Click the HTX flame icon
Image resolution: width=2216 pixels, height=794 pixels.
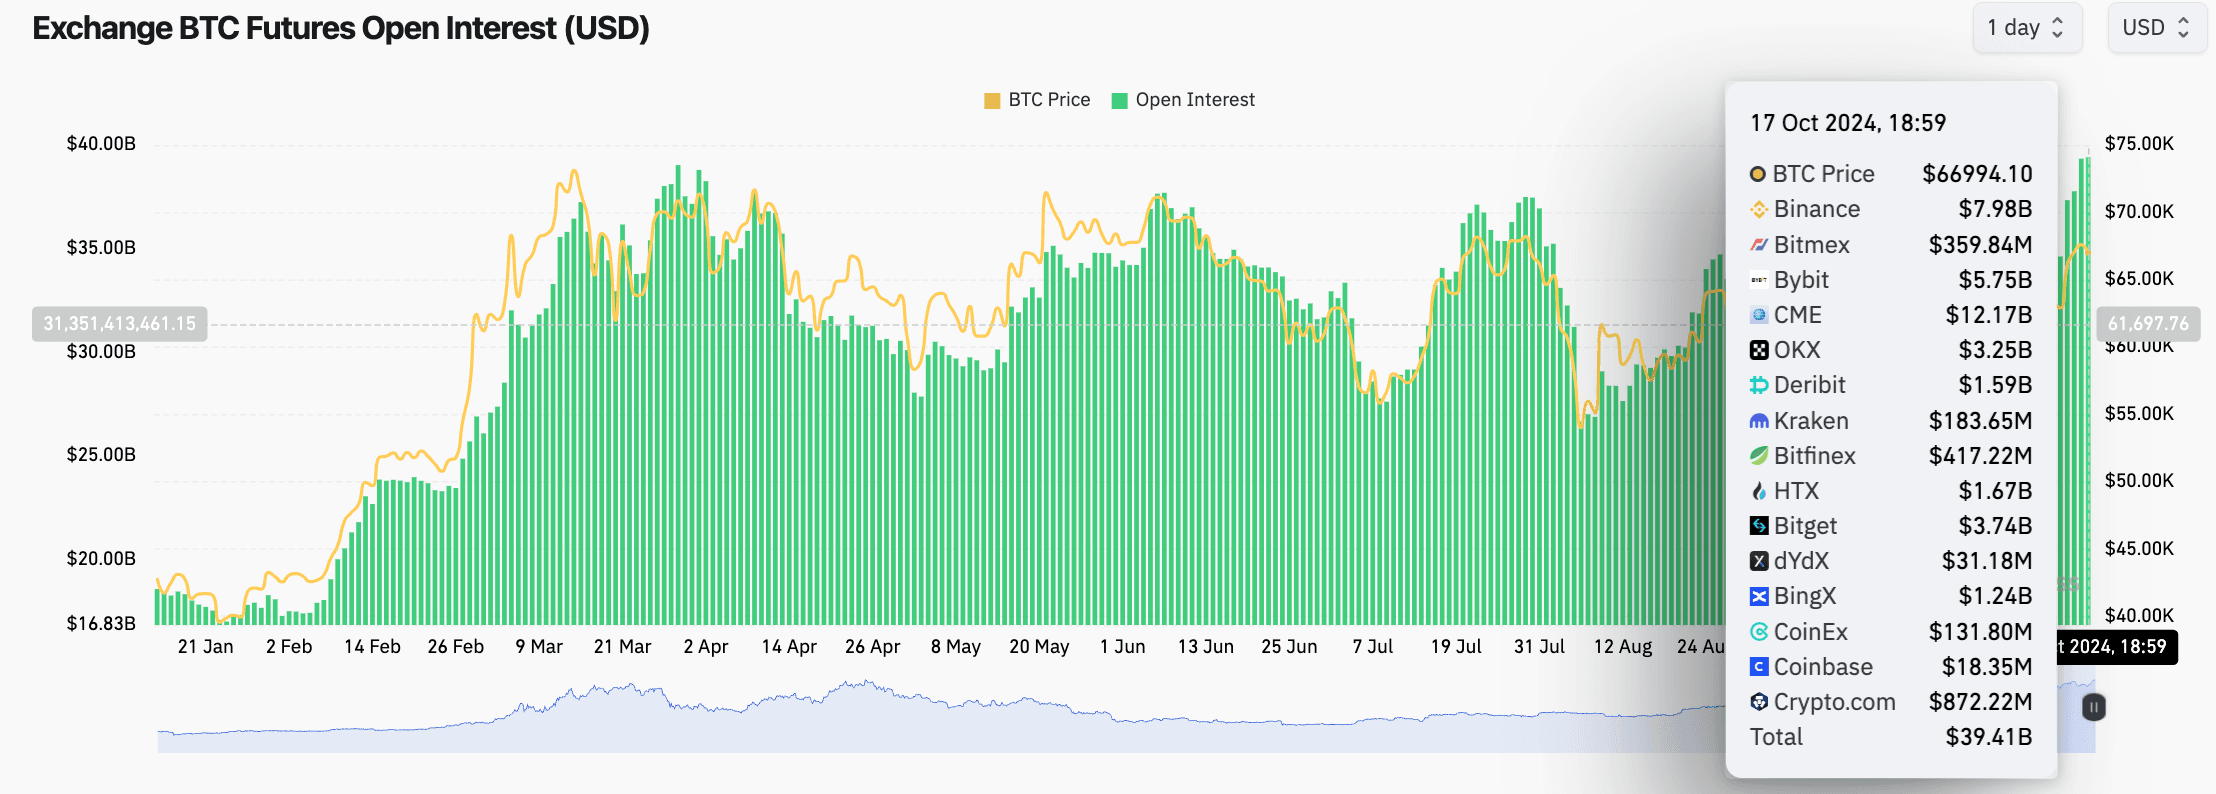[x=1759, y=491]
